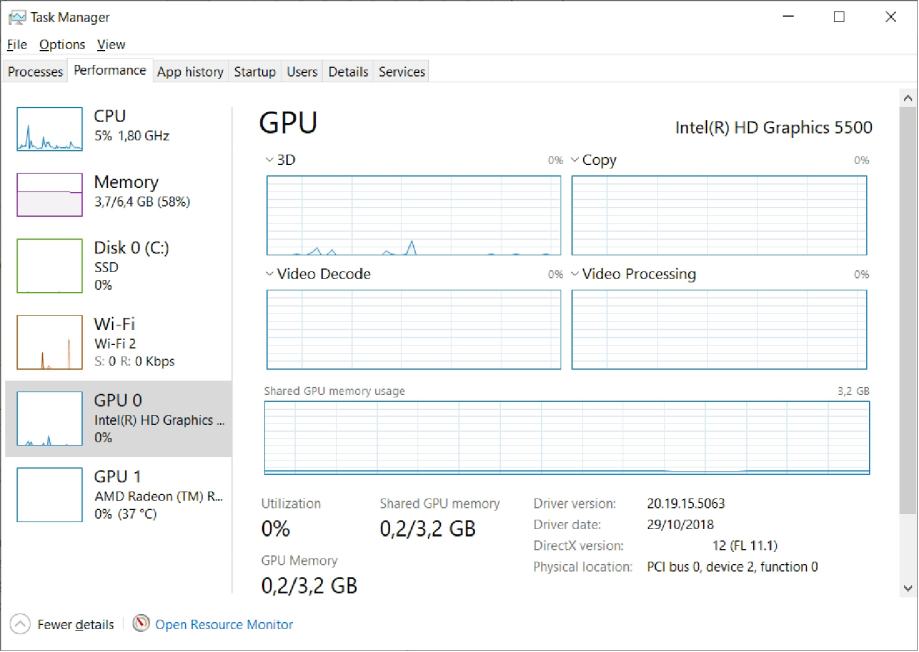Select the CPU performance graph thumbnail
This screenshot has width=919, height=652.
(x=50, y=129)
